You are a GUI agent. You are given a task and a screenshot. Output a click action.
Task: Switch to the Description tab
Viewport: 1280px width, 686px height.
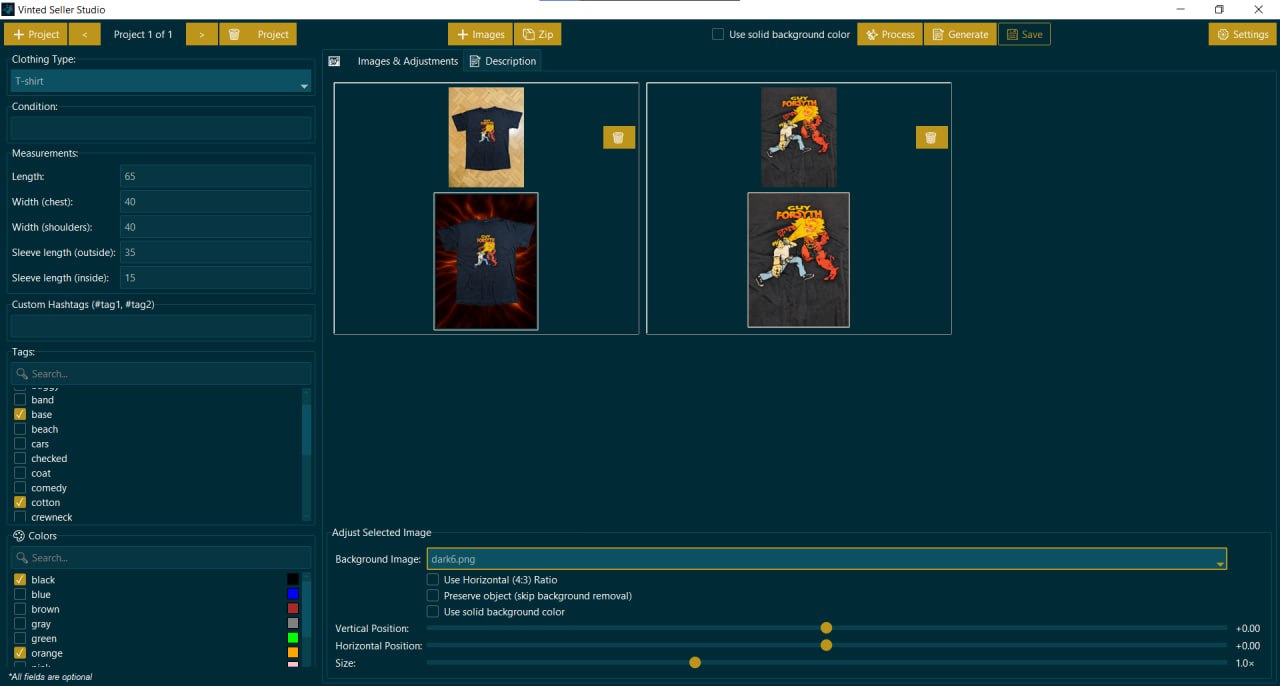pos(503,61)
